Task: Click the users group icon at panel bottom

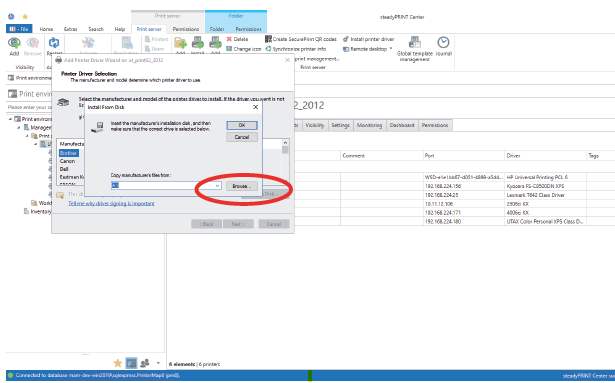Action: pos(145,363)
